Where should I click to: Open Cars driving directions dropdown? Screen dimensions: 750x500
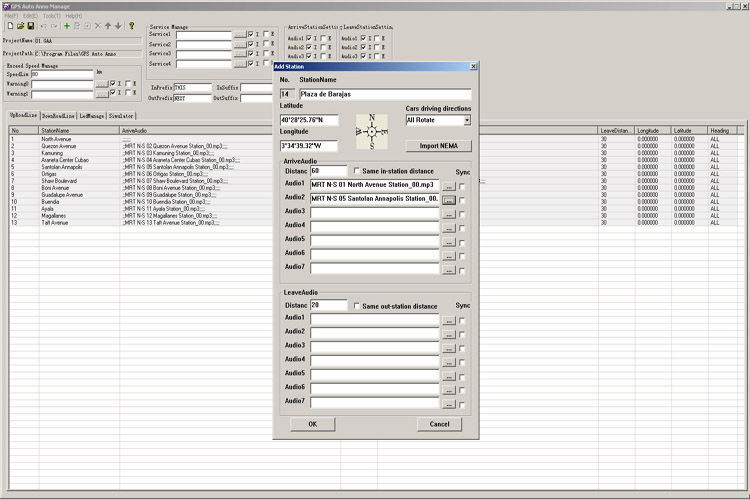[x=467, y=120]
